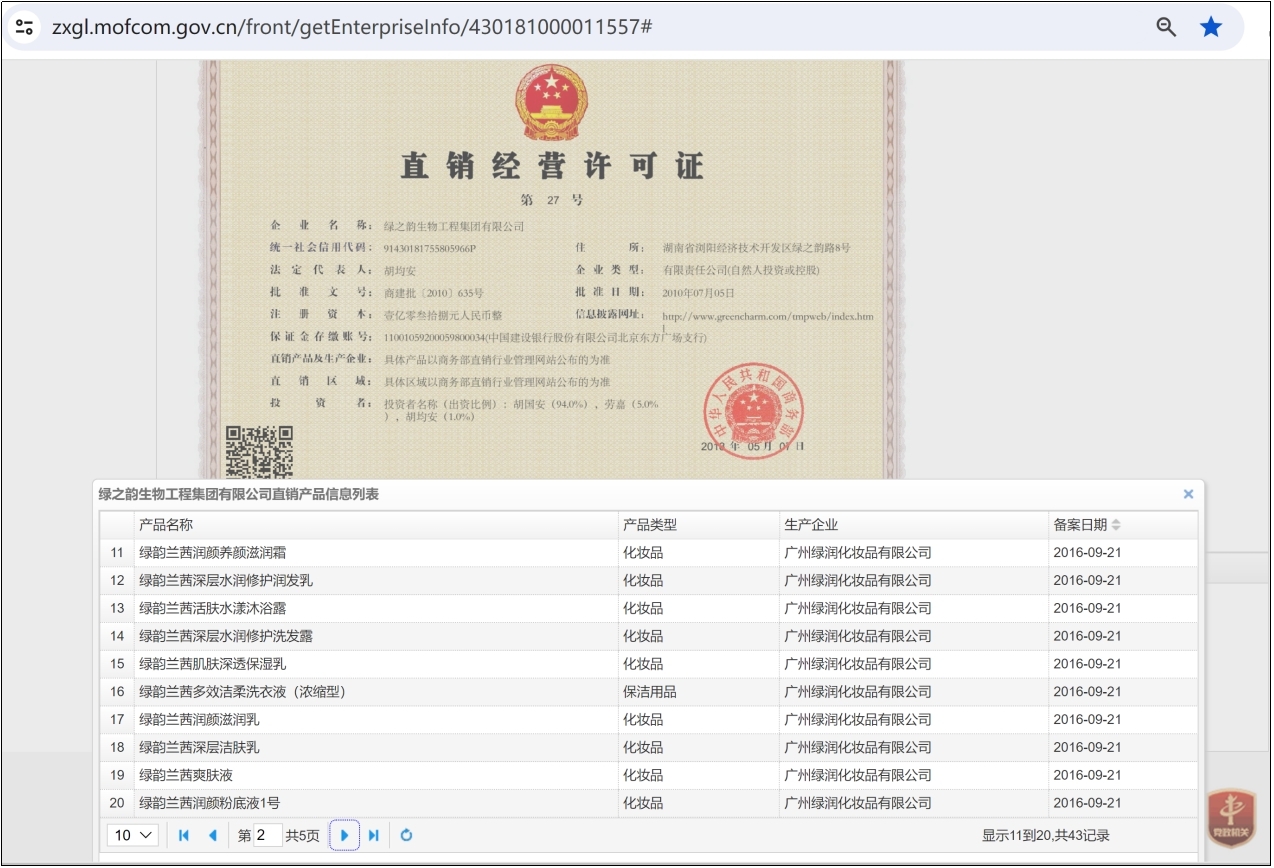
Task: Select row 绿韵兰茜肌肤深透保湿乳
Action: [x=649, y=663]
